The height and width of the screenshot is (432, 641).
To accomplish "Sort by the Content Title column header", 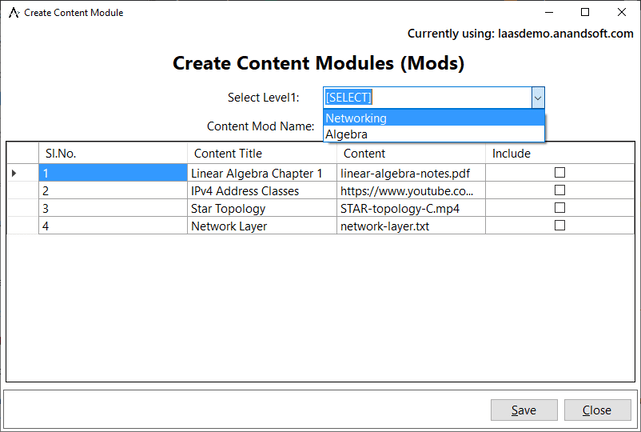I will (x=261, y=153).
